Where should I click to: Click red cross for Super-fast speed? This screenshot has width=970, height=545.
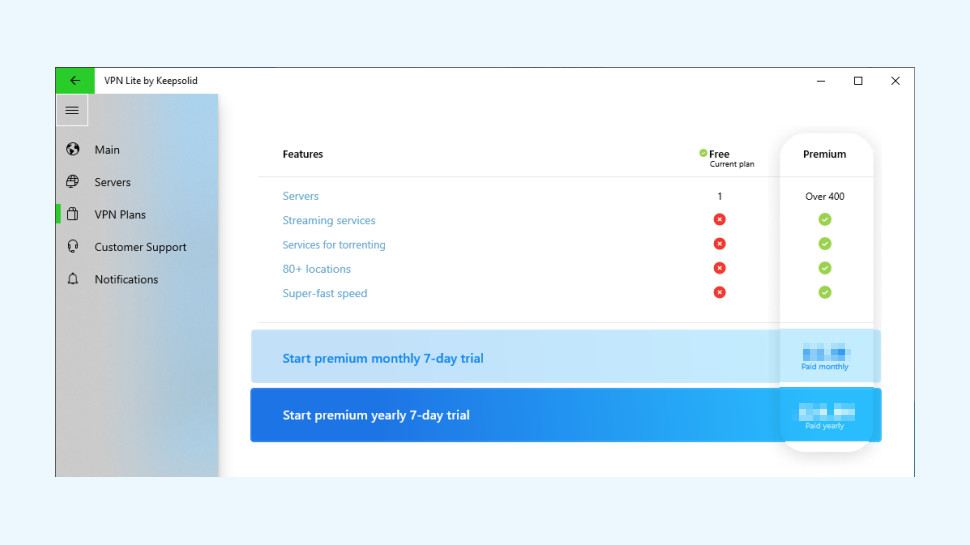(719, 292)
